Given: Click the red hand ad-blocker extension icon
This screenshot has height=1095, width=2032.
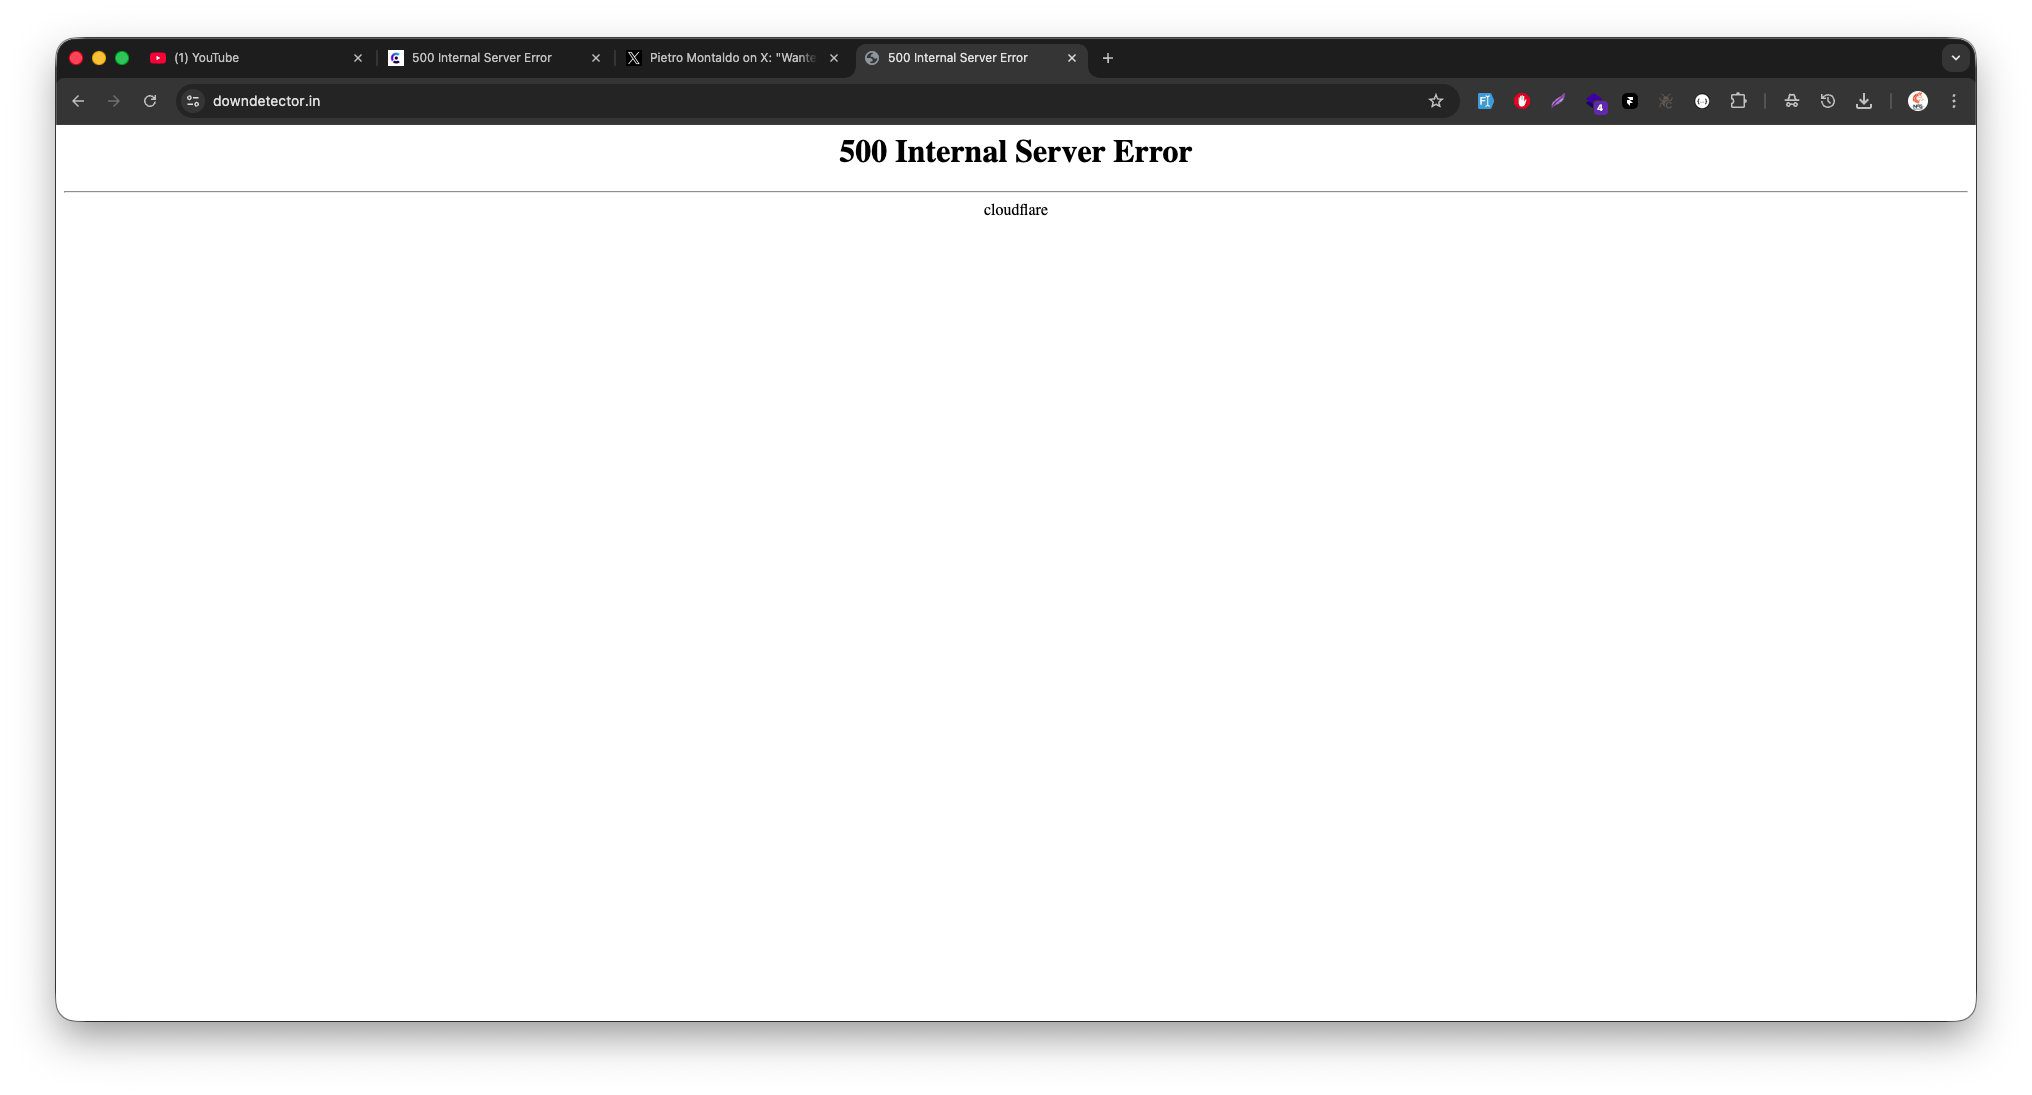Looking at the screenshot, I should (1521, 101).
